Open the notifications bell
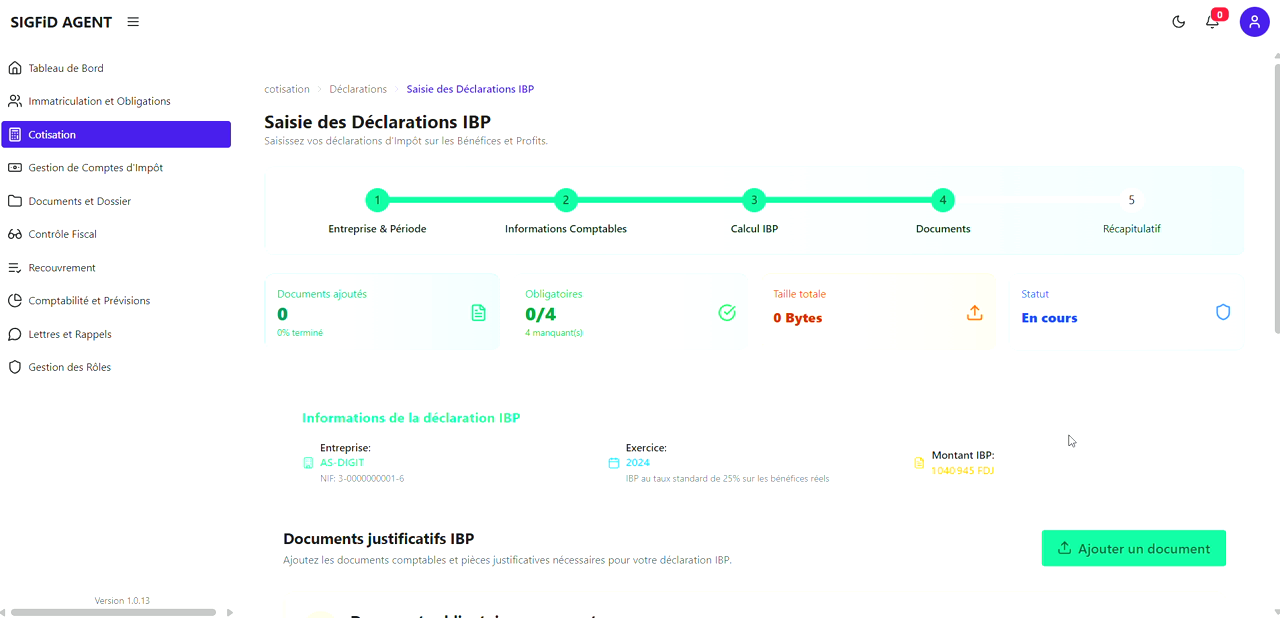The width and height of the screenshot is (1280, 618). 1212,22
